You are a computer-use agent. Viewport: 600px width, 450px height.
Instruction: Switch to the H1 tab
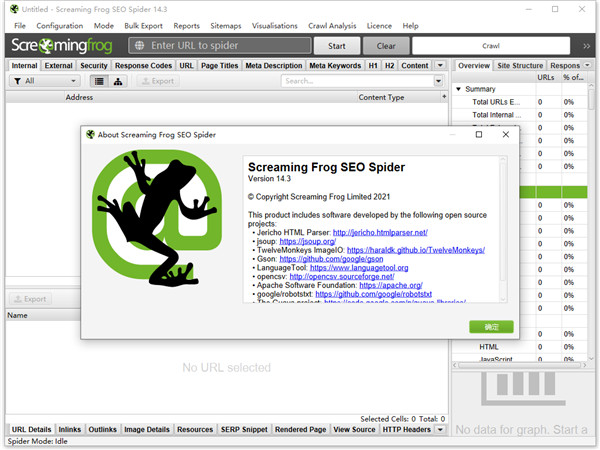pyautogui.click(x=373, y=65)
